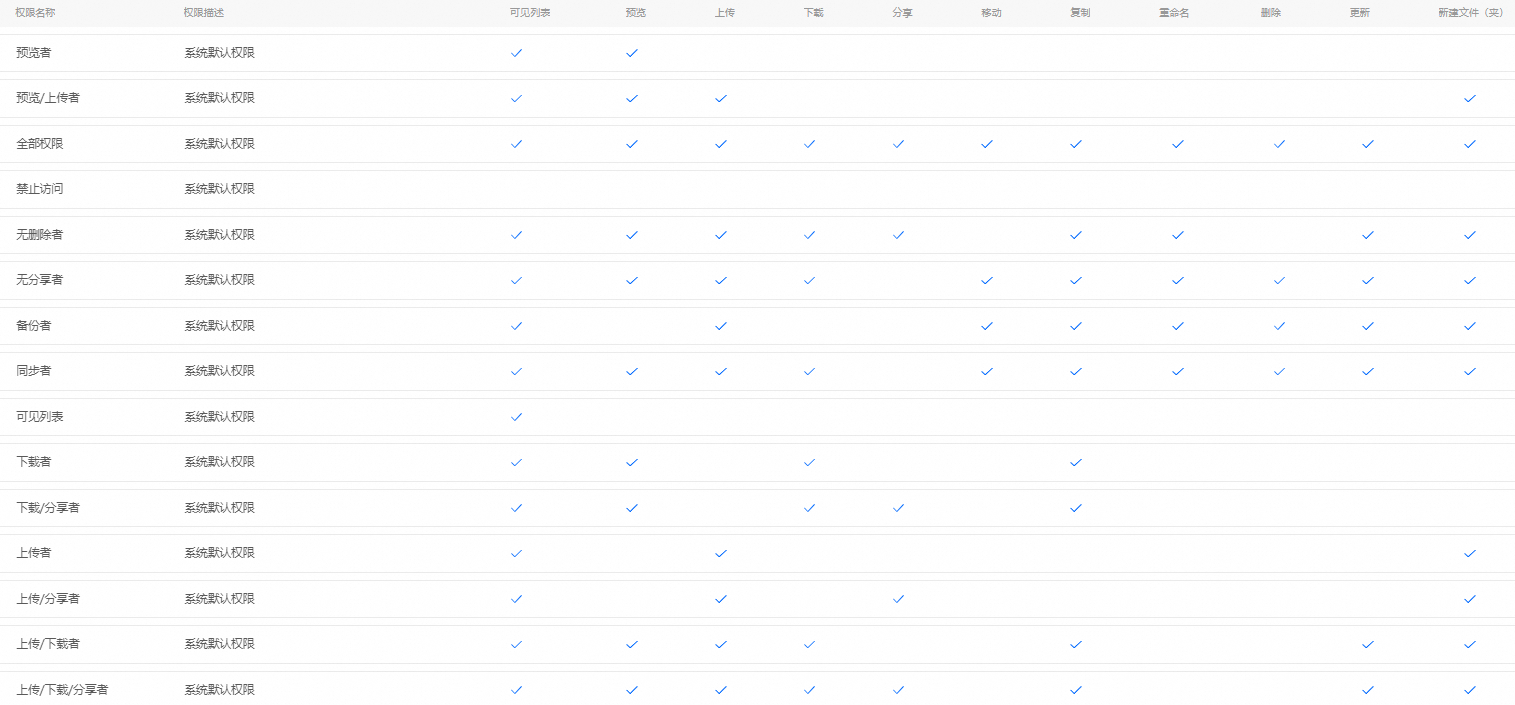Click the 删除 column header

[1271, 13]
